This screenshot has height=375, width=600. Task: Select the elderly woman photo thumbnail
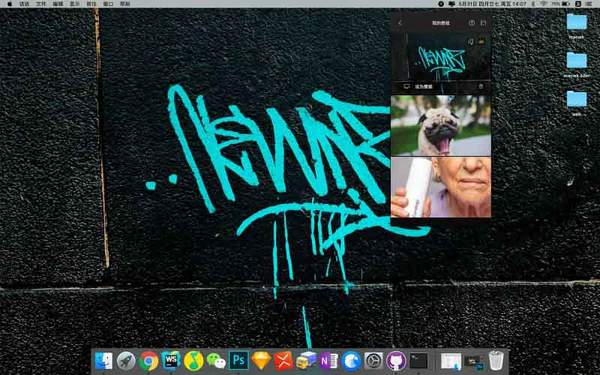click(441, 187)
